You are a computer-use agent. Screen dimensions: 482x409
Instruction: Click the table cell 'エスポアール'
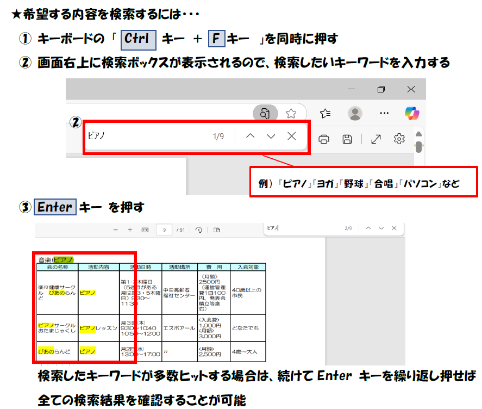coord(179,328)
